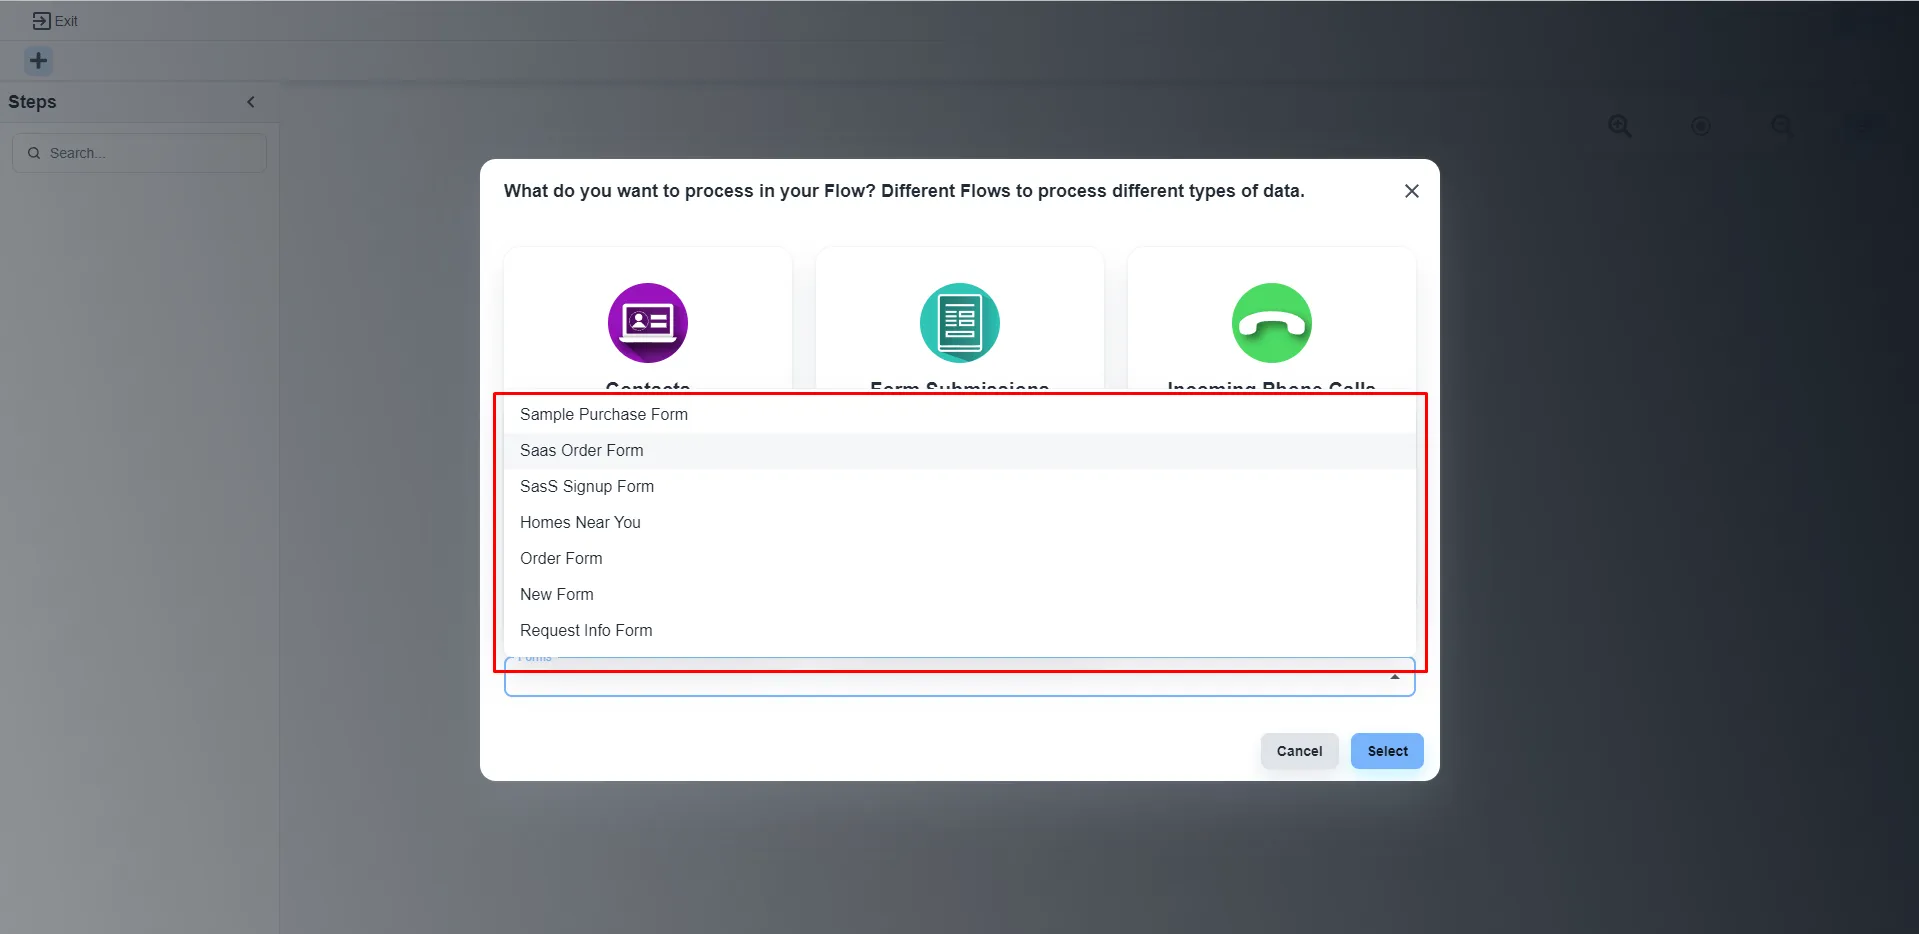Focus the Steps search field
1919x934 pixels.
click(x=140, y=153)
